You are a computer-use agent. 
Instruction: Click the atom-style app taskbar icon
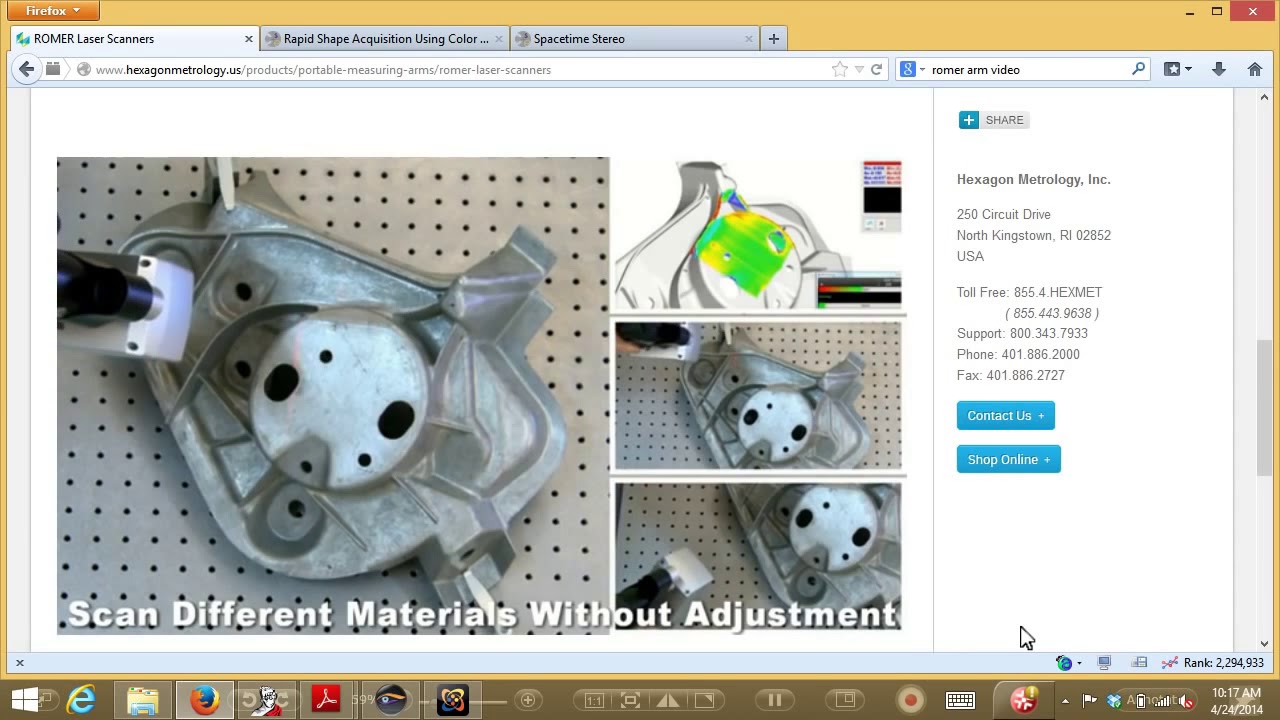pos(452,700)
